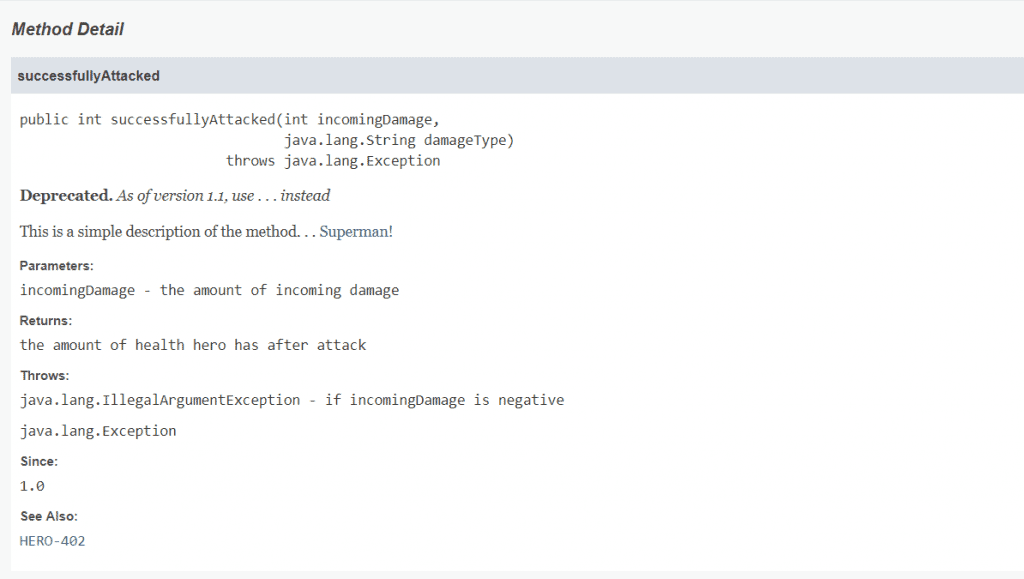Click the public int successfullyAttacked signature line
1024x579 pixels.
230,119
